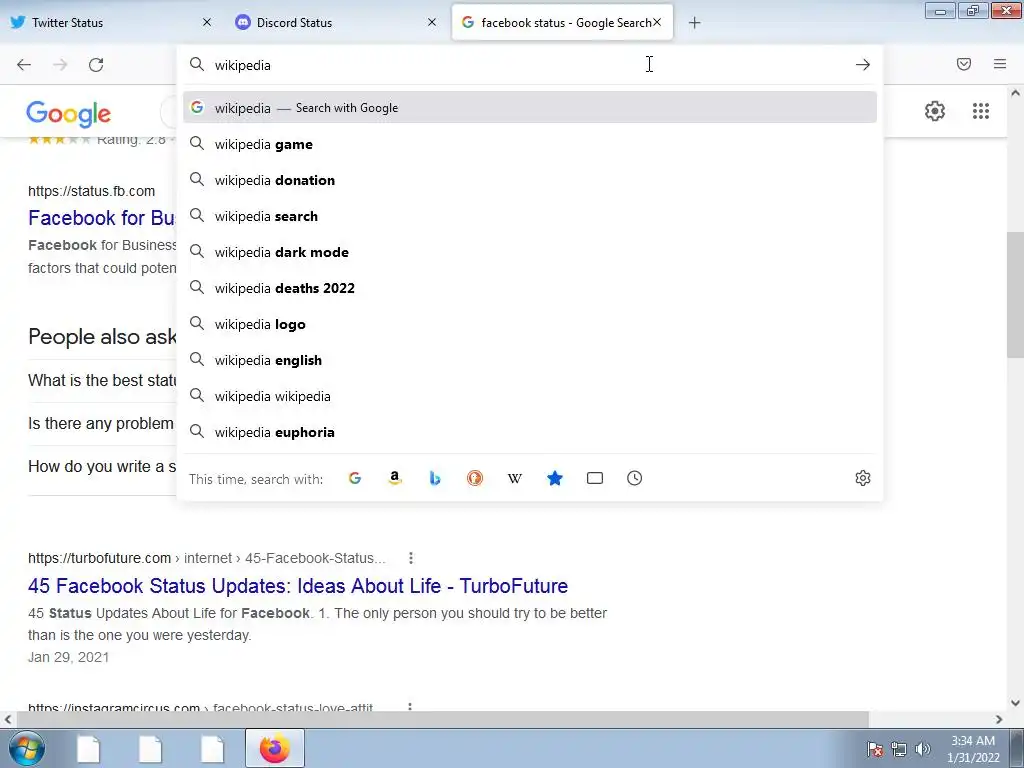Click the scroll down arrow
Screen dimensions: 1024x768
coord(1015,703)
